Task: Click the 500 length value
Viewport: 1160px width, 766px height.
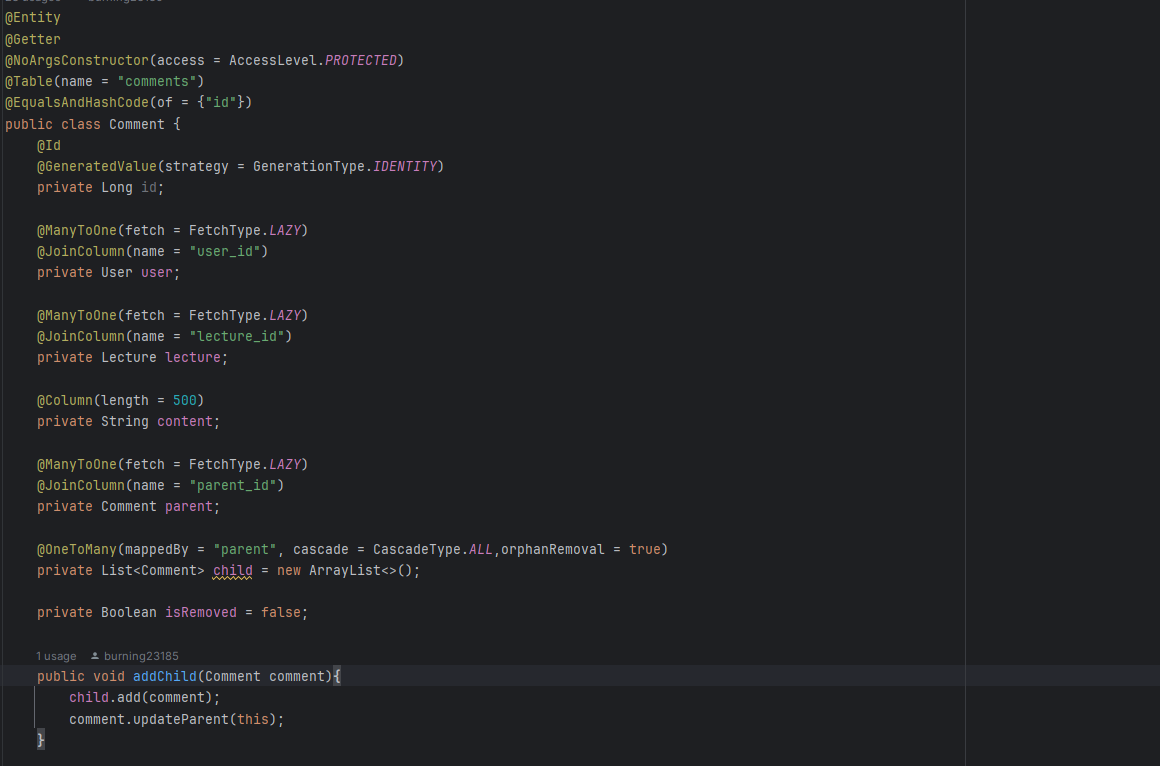Action: (185, 400)
